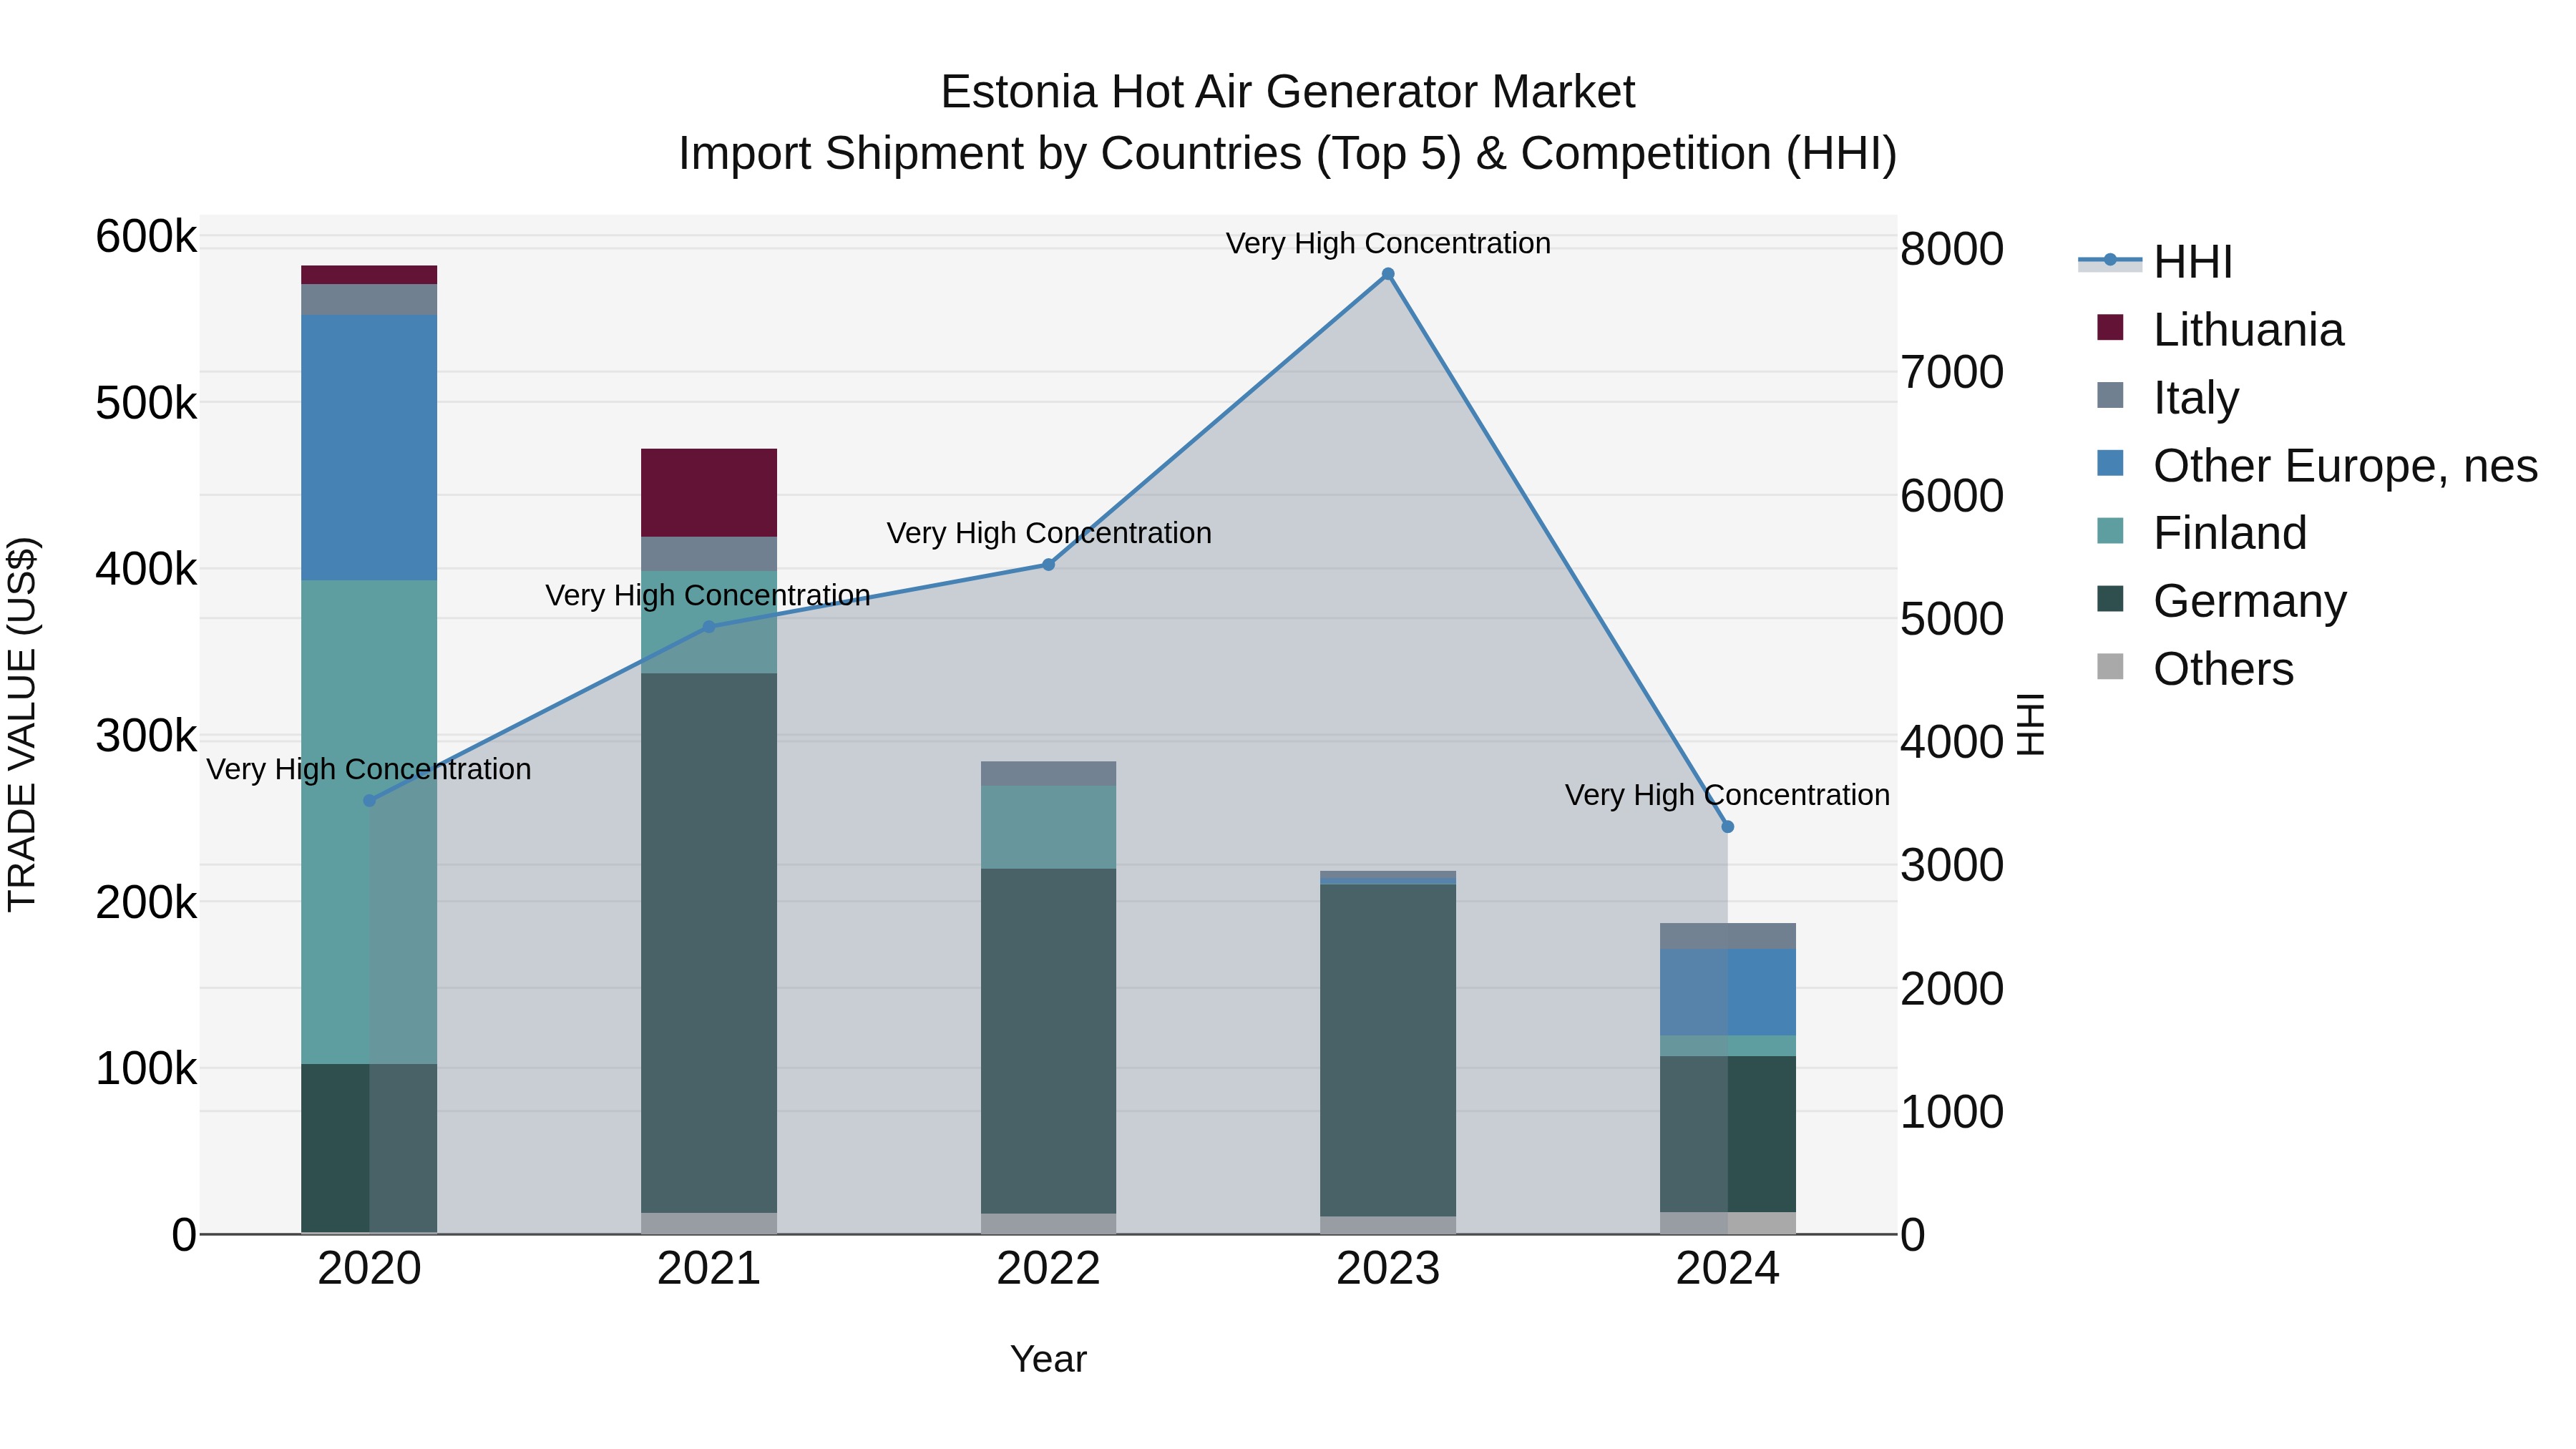Click Very High Concentration label above 2024
This screenshot has height=1449, width=2576.
(x=1727, y=795)
